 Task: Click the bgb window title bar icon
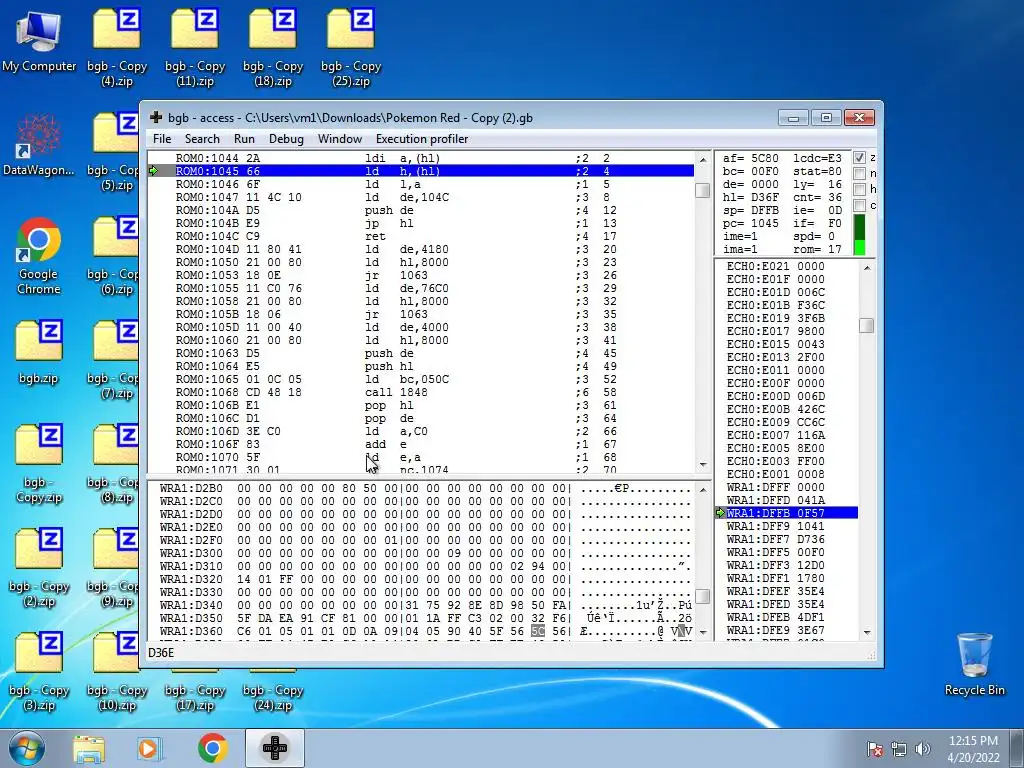[x=156, y=118]
